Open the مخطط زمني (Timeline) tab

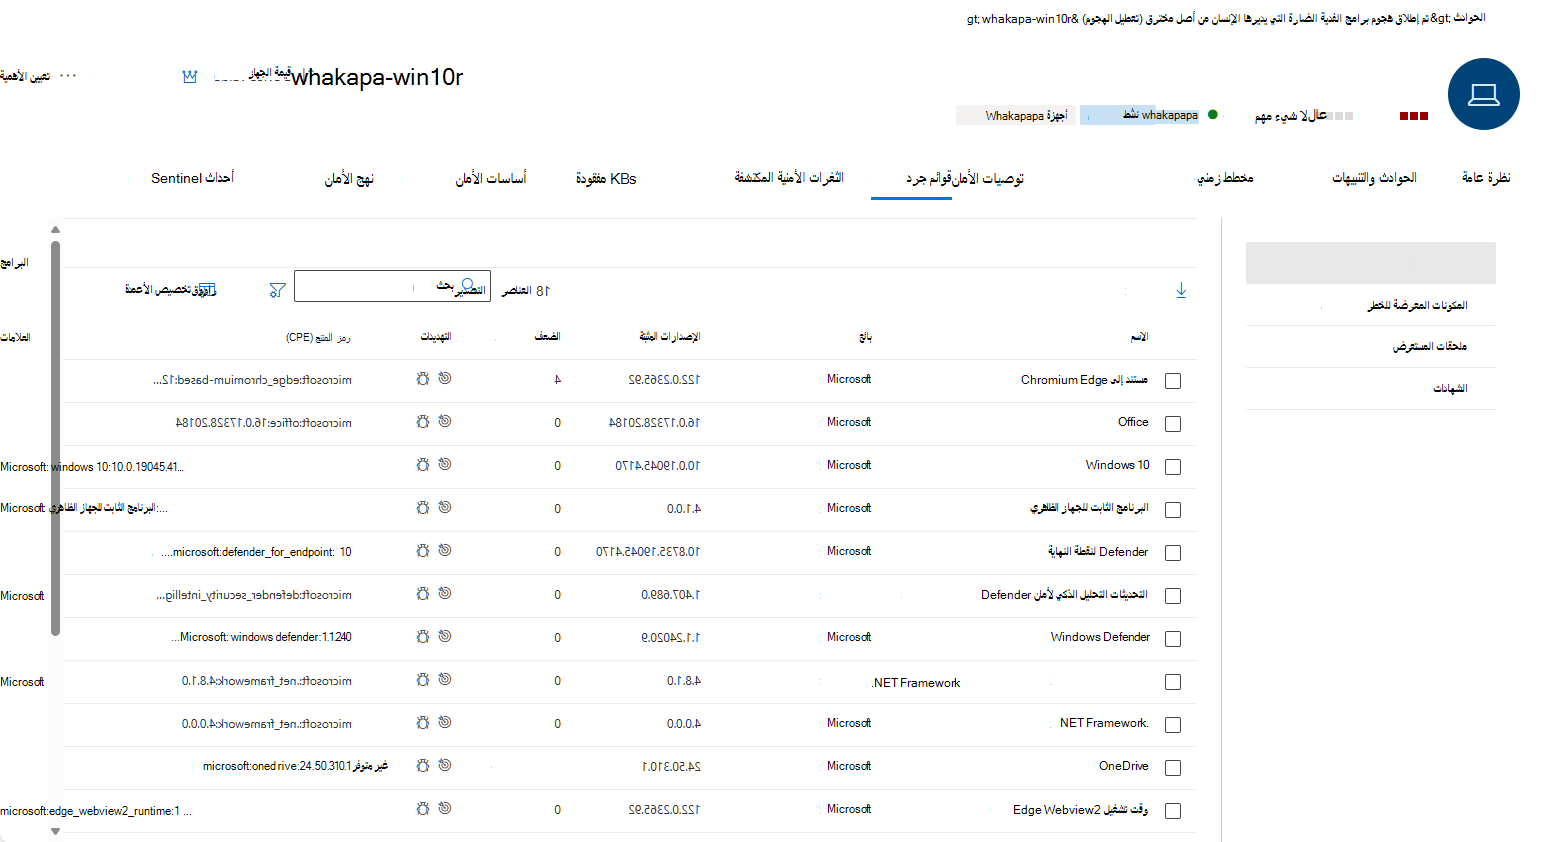[1225, 178]
